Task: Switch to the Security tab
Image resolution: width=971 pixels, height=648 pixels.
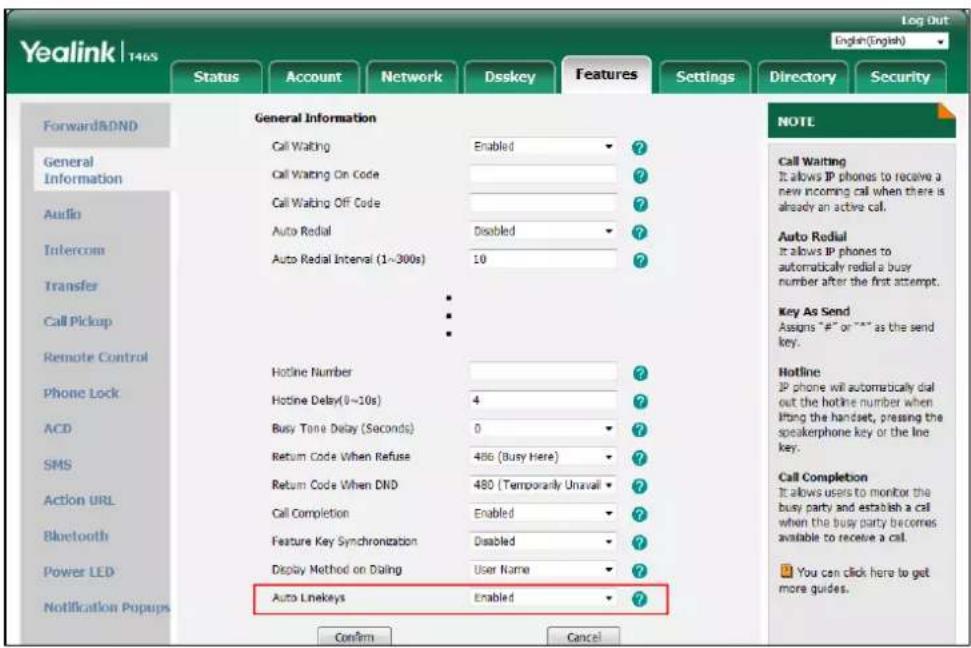Action: click(x=900, y=77)
